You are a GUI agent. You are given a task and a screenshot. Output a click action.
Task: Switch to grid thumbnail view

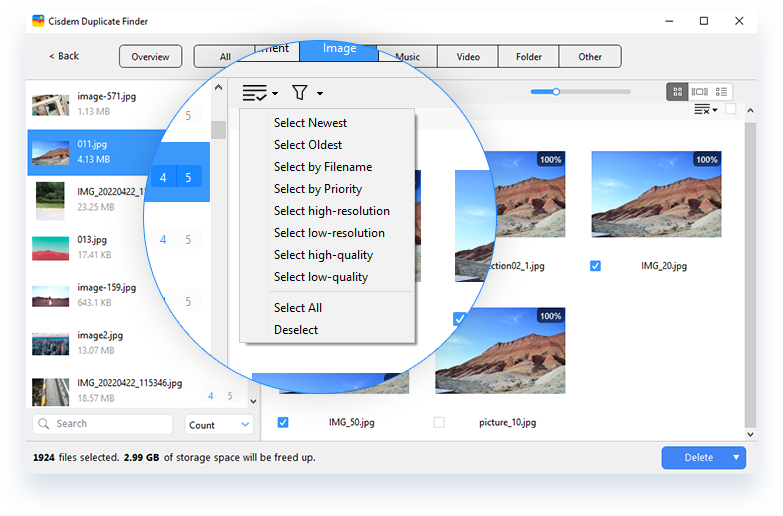678,92
